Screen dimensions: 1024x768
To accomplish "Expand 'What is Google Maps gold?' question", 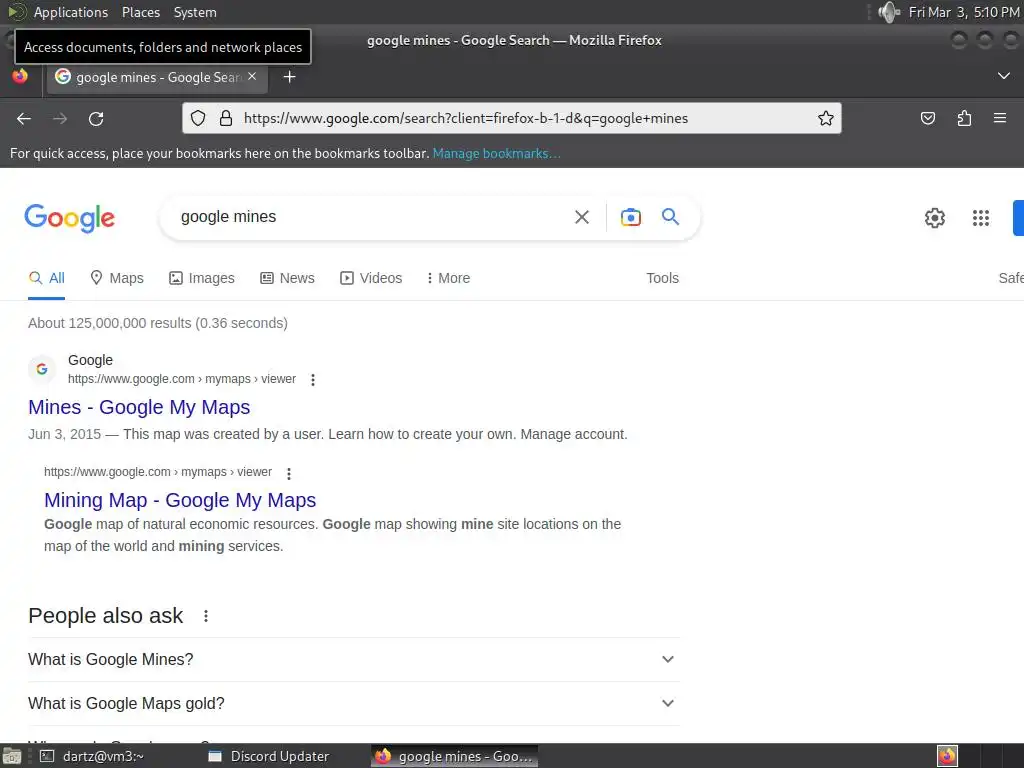I will click(x=354, y=703).
